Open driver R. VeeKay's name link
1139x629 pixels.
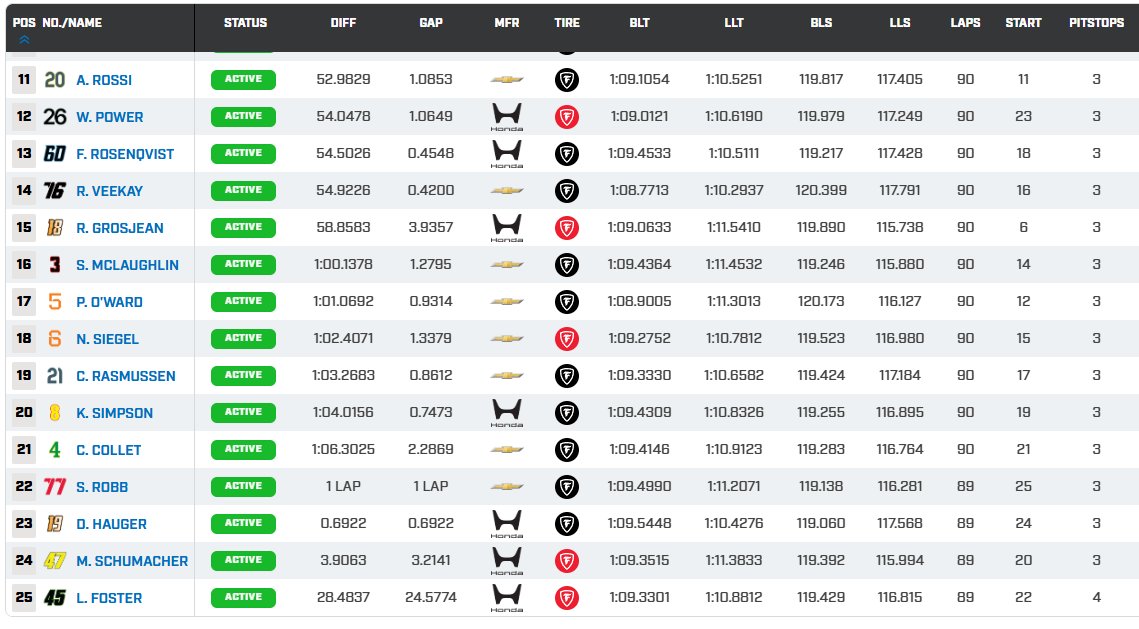pos(110,191)
